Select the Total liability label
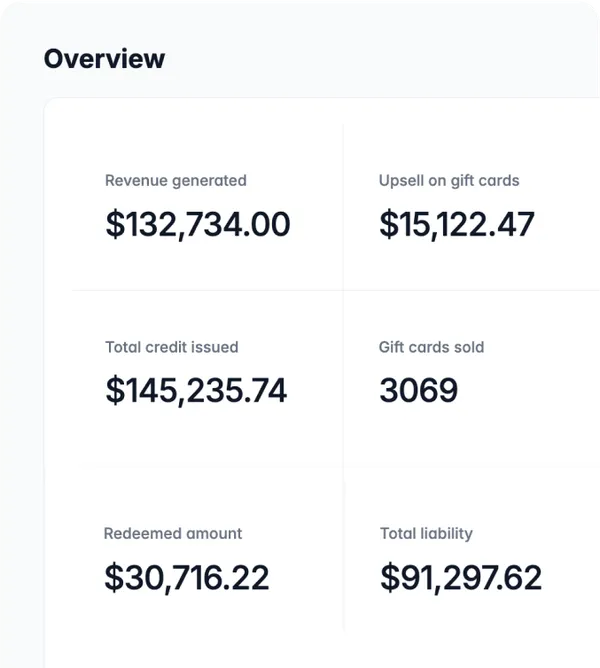The height and width of the screenshot is (668, 600). [x=426, y=533]
